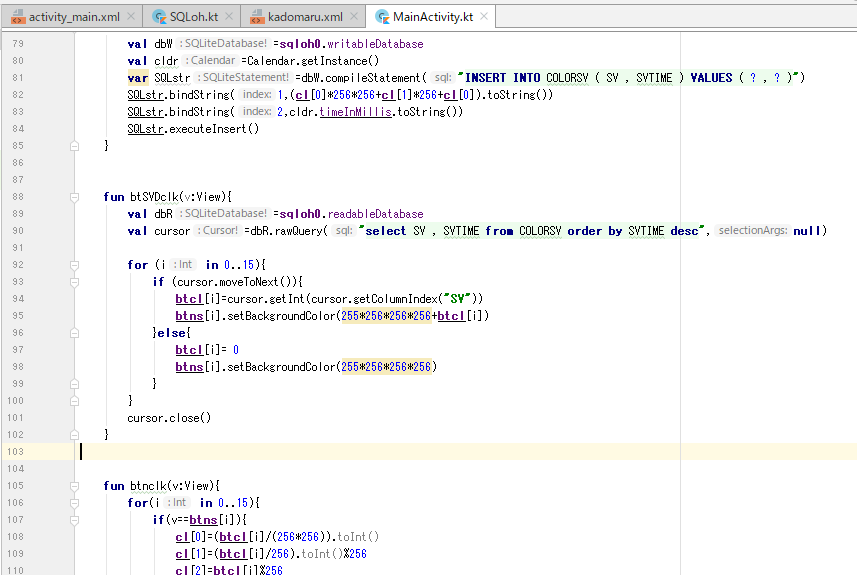Viewport: 857px width, 575px height.
Task: Click cursor.moveToNext() on line 93
Action: (x=236, y=282)
